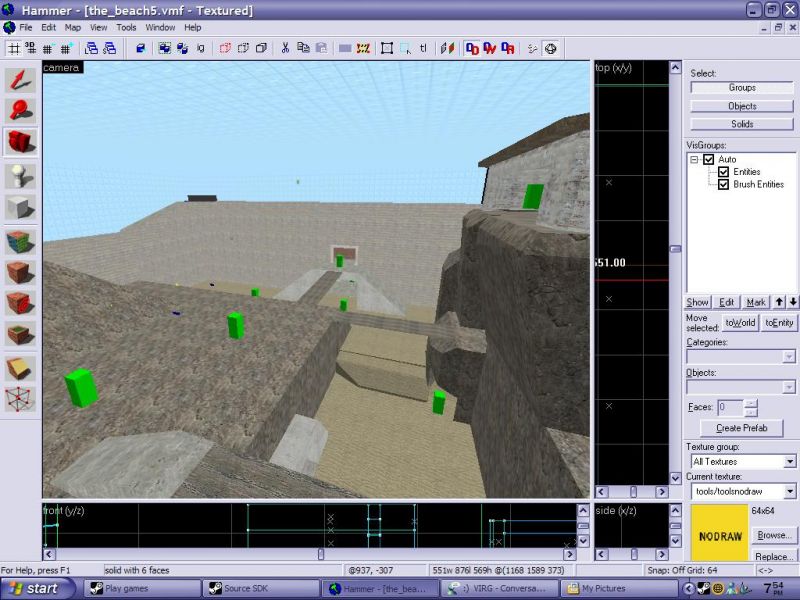Screen dimensions: 800x600
Task: Toggle Brush Entities visgroup checkbox
Action: click(724, 184)
